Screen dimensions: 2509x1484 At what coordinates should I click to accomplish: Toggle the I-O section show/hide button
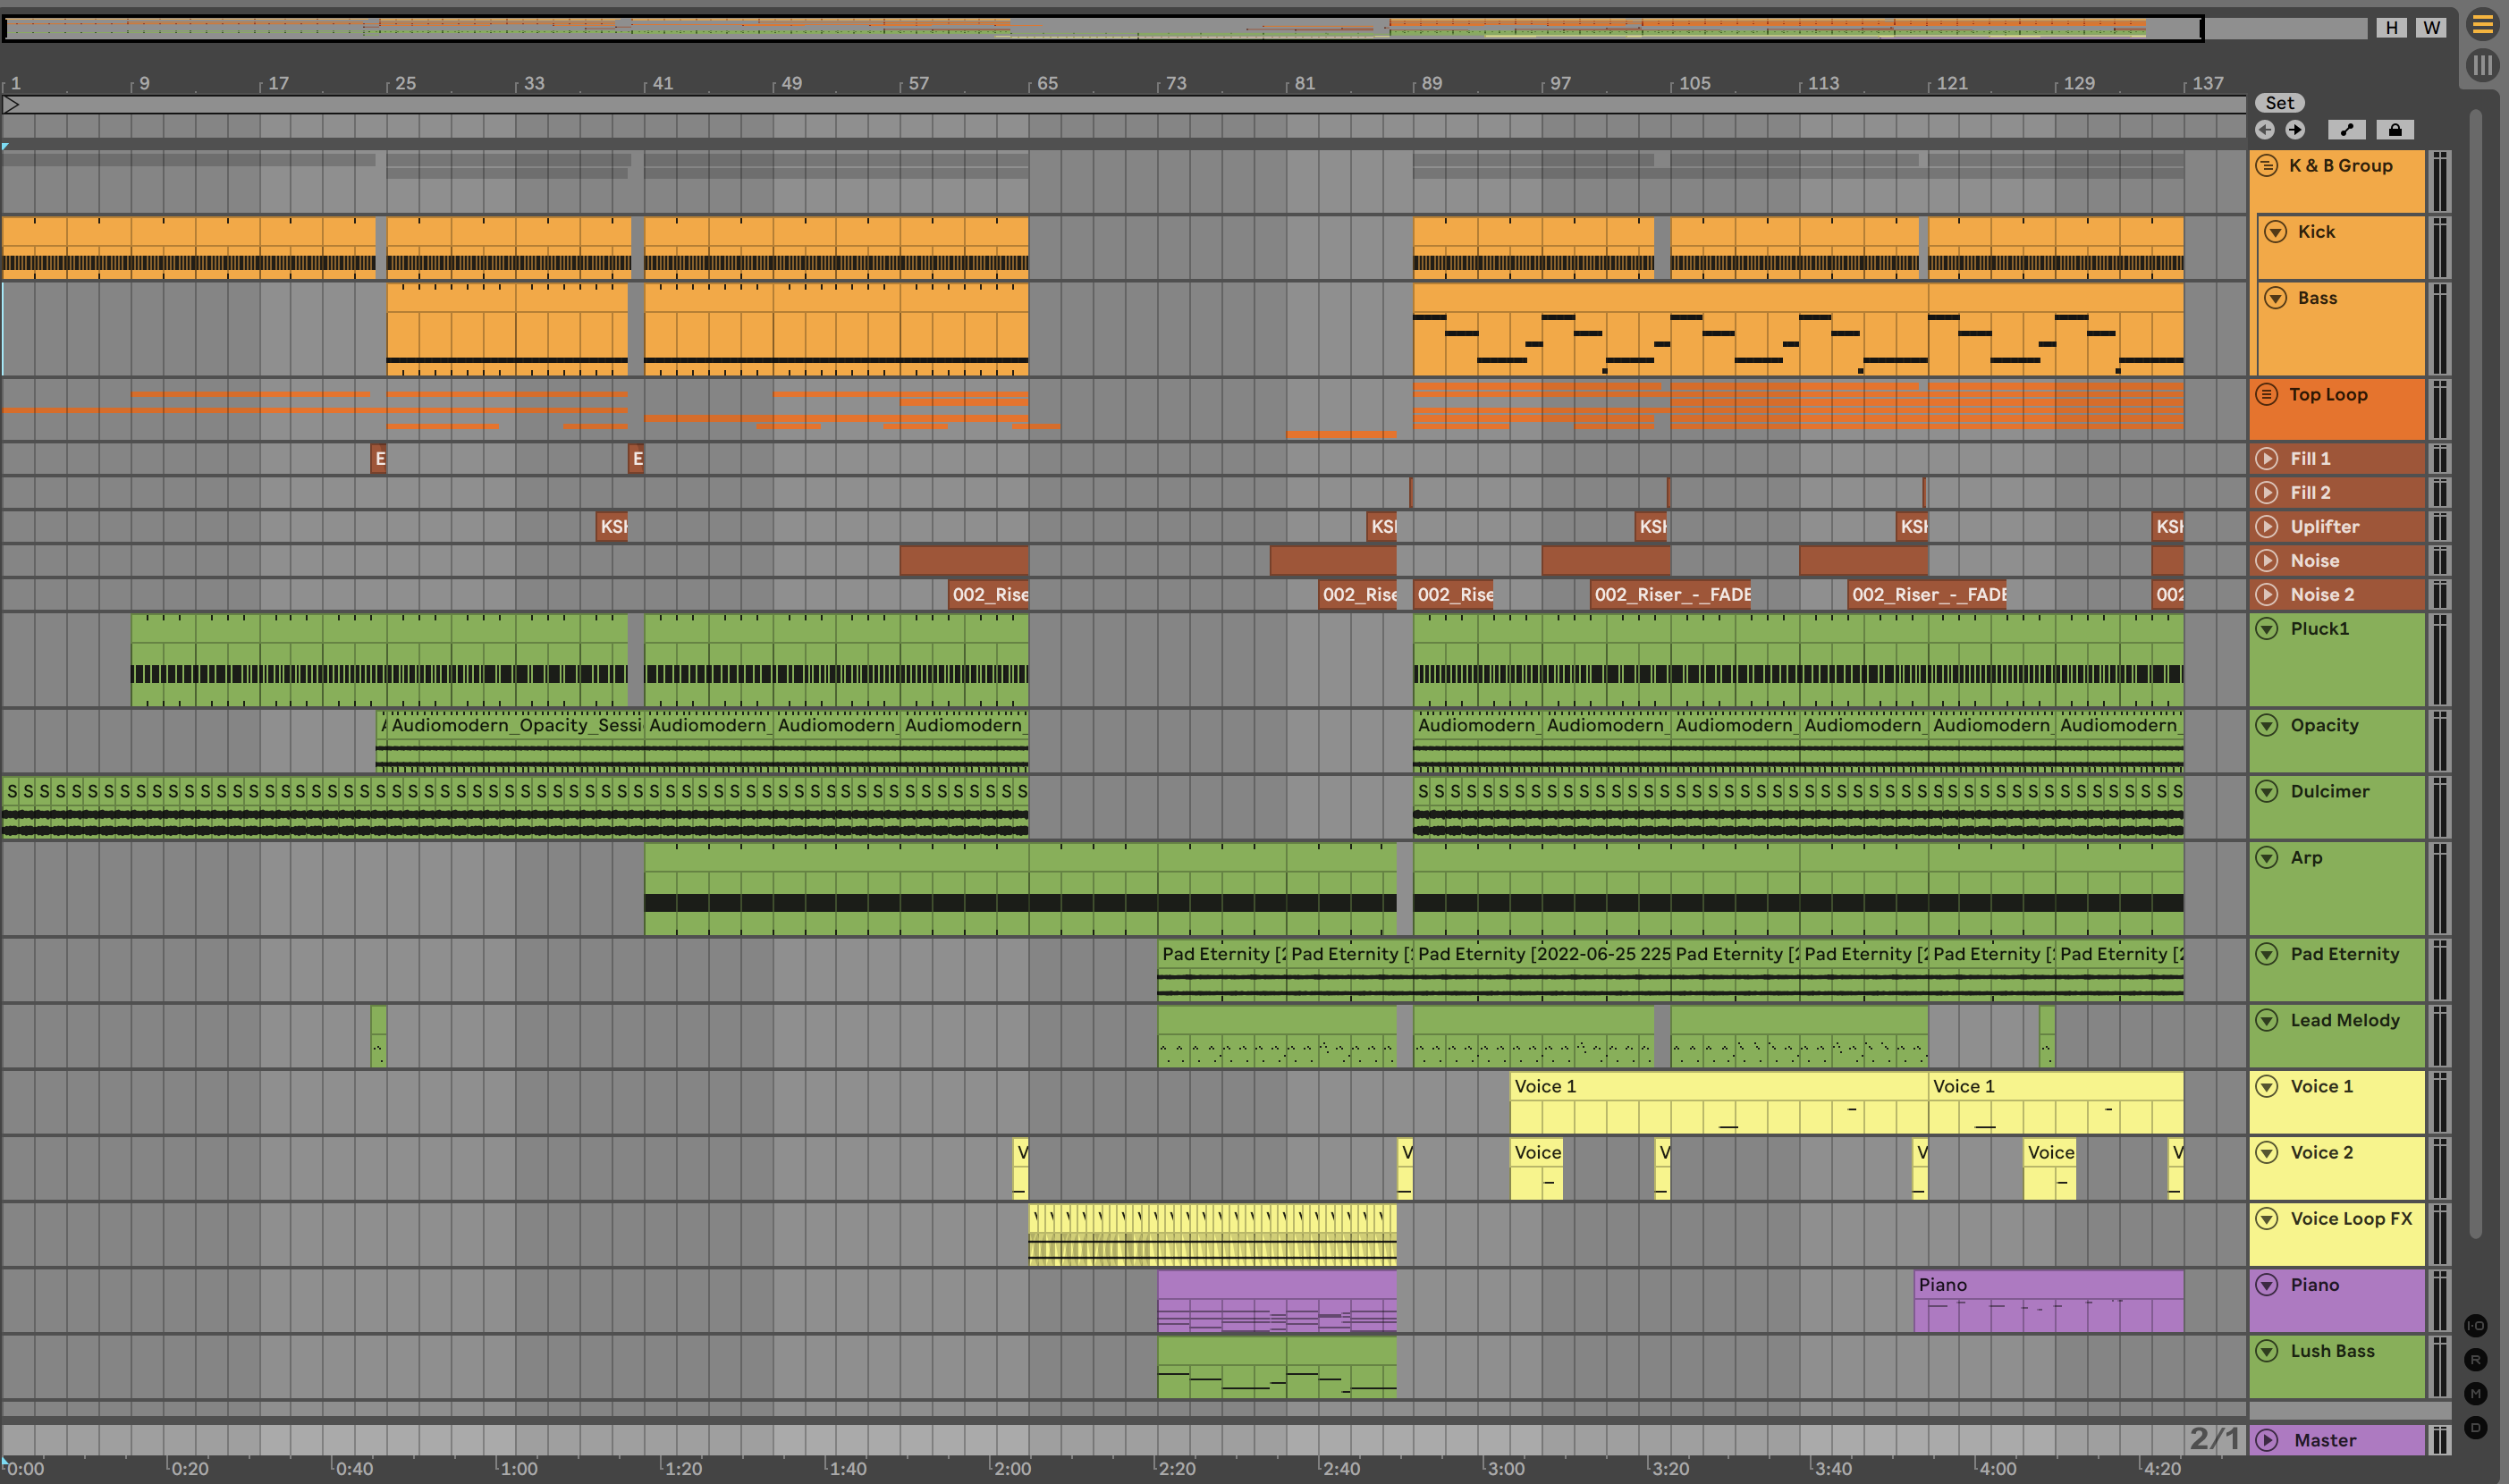pyautogui.click(x=2476, y=1326)
